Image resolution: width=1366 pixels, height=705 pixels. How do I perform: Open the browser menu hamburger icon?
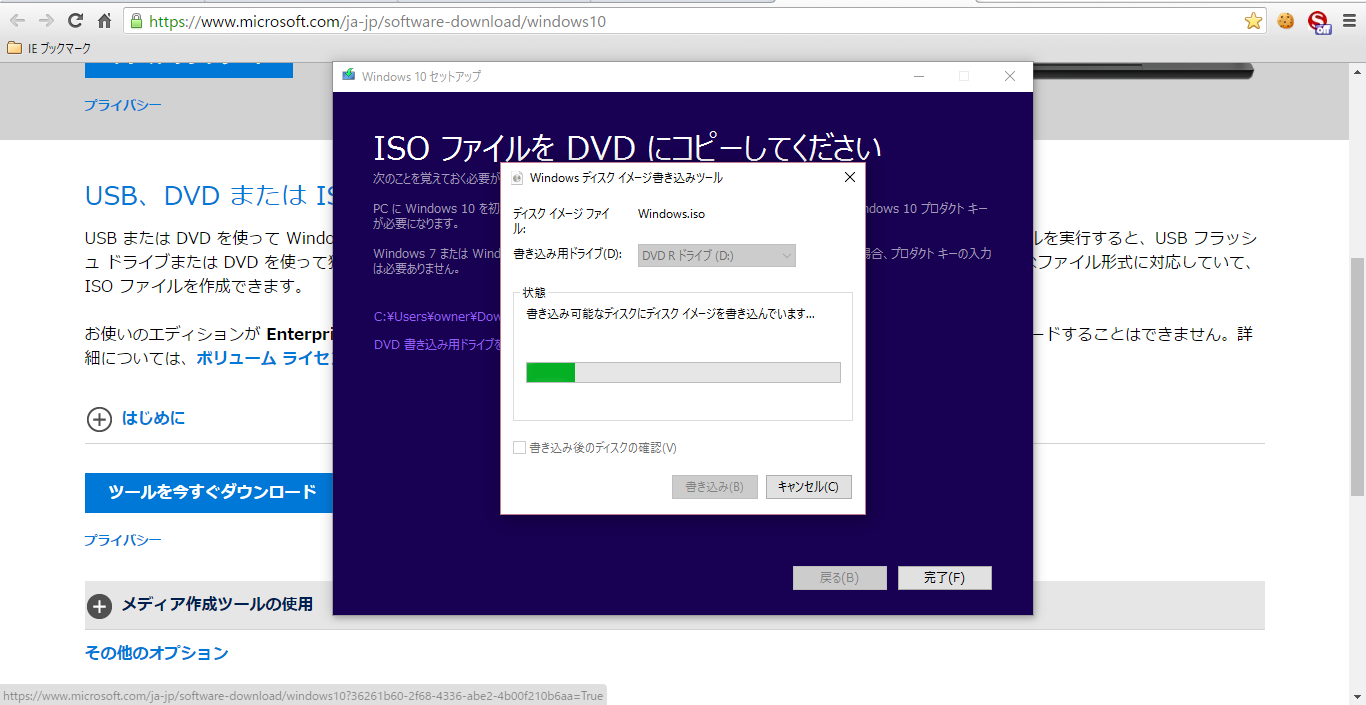coord(1351,21)
